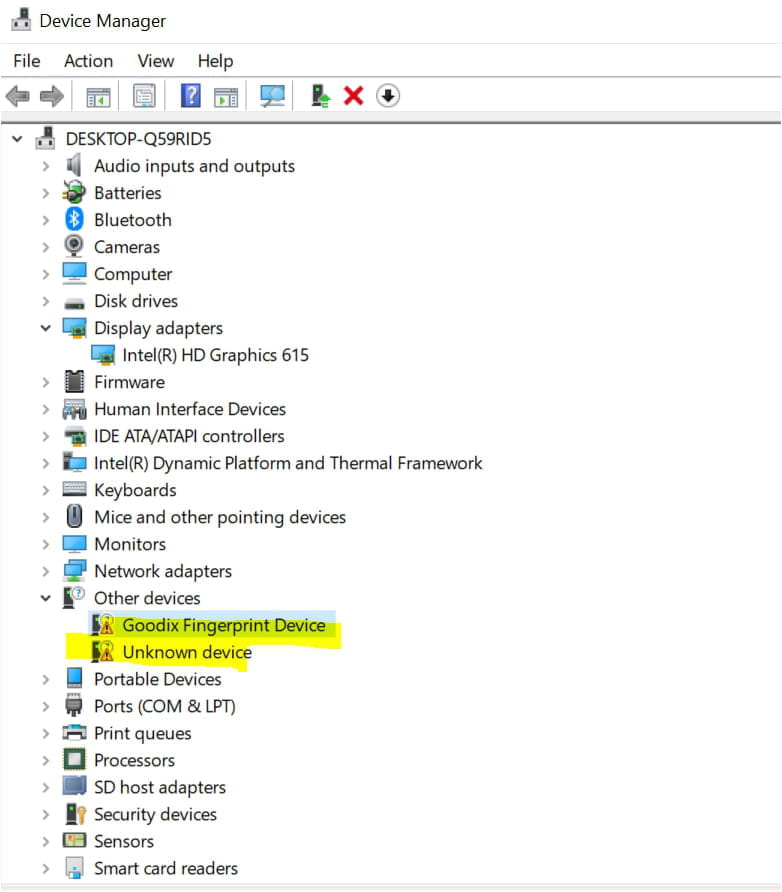
Task: Click the Unknown device warning icon
Action: point(103,651)
